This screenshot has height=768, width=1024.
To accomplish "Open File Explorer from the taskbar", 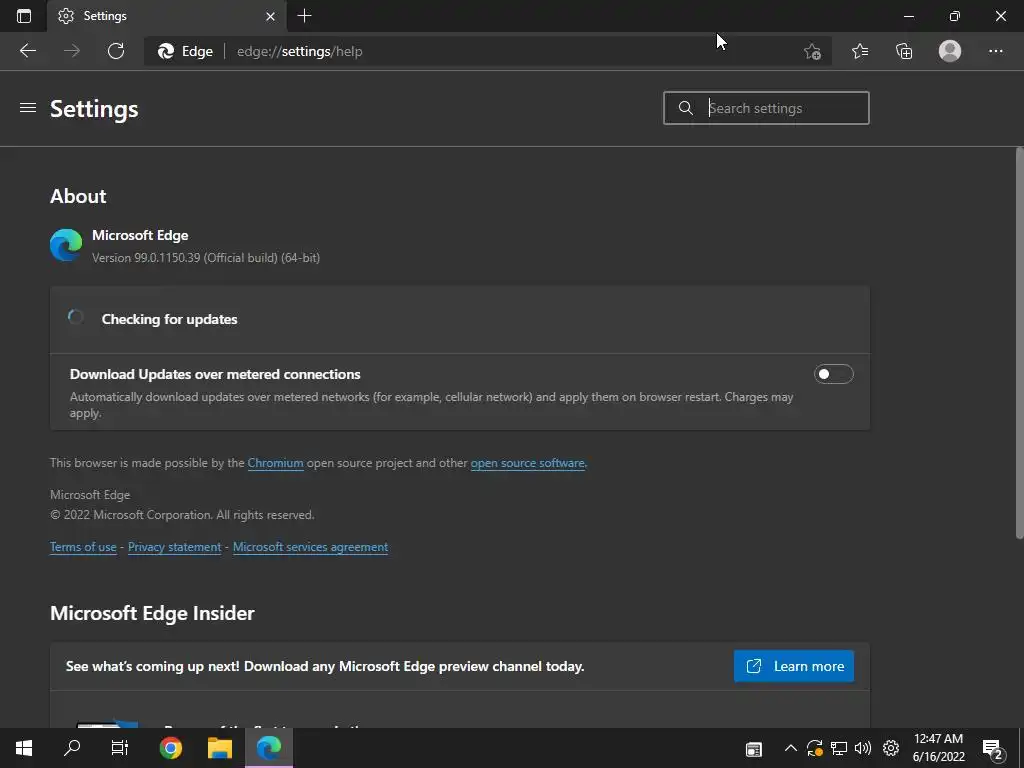I will (220, 748).
